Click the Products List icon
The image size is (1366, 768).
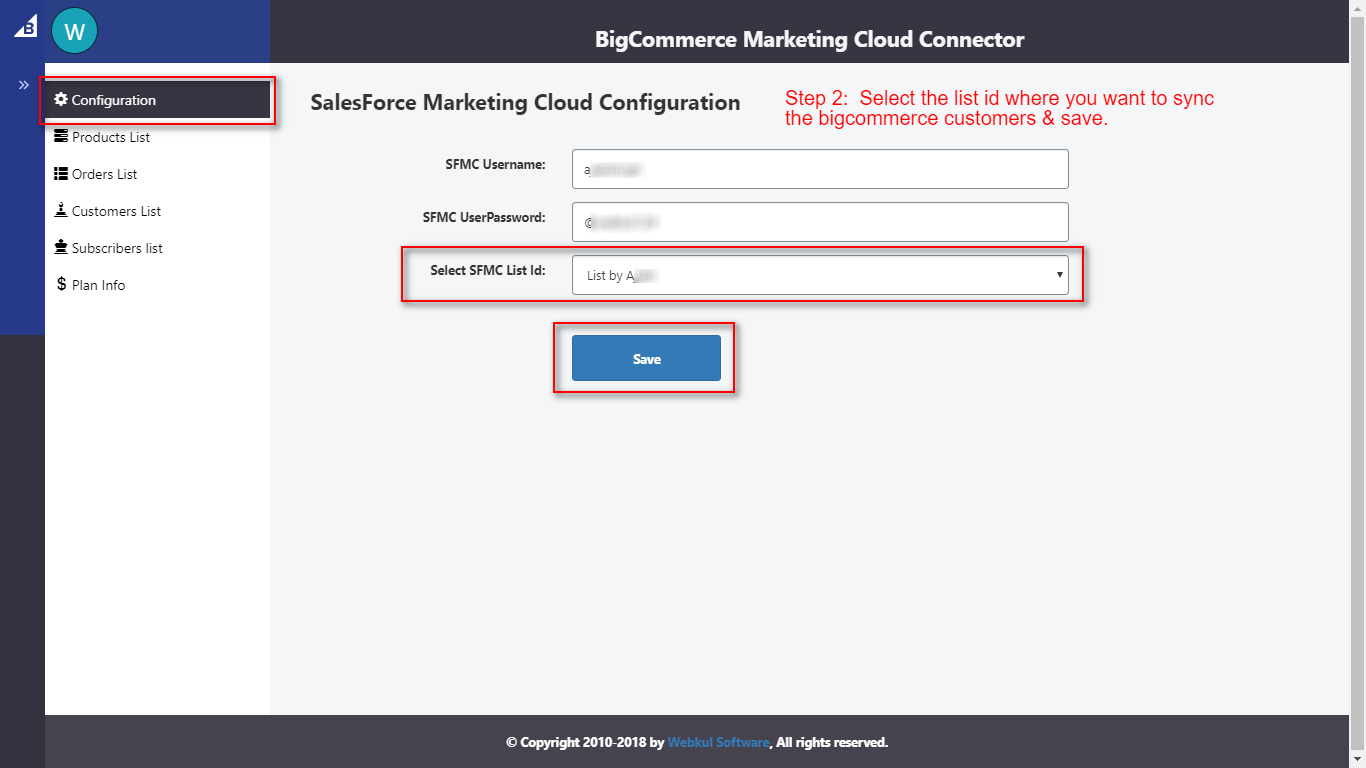(x=61, y=136)
